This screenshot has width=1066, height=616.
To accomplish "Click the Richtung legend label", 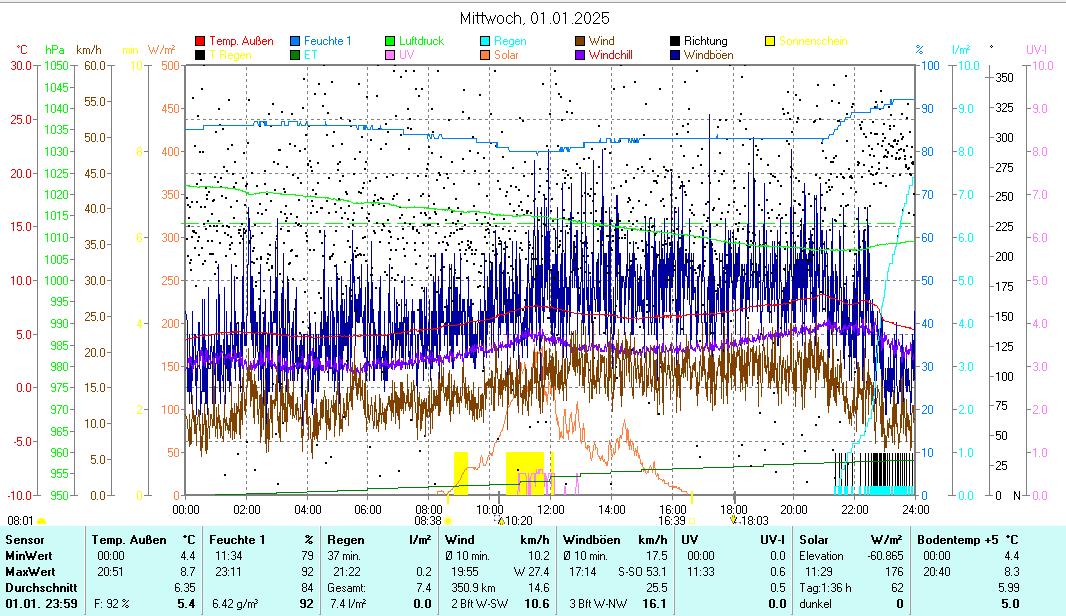I will pos(705,42).
